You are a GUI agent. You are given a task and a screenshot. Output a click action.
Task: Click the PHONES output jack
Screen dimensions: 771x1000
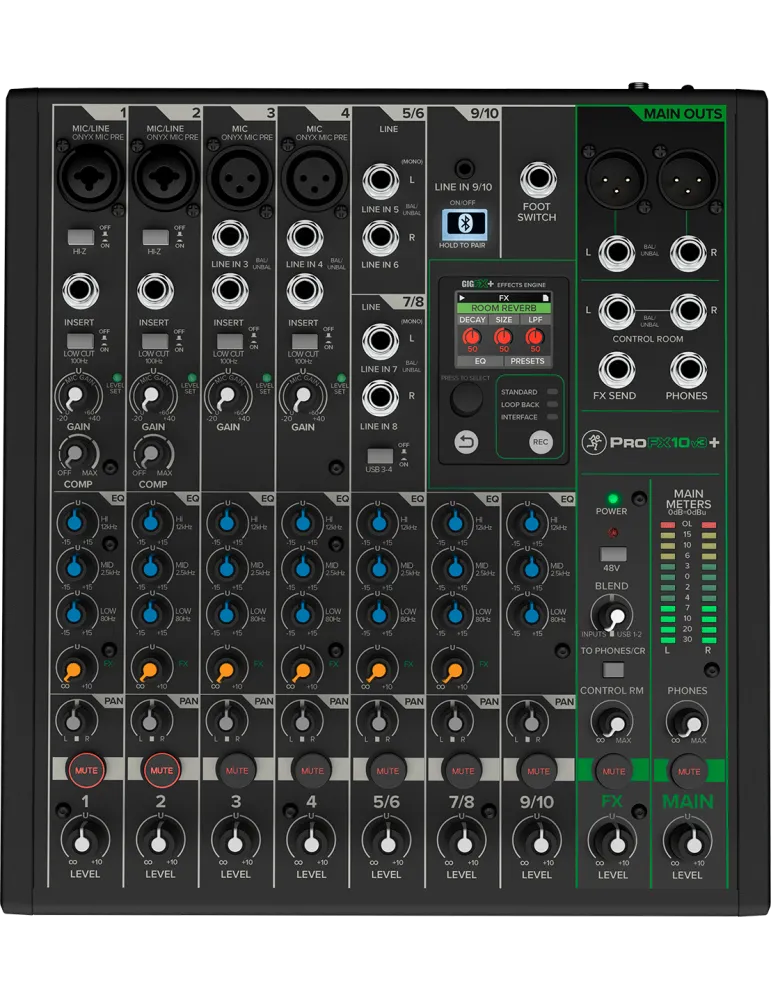click(x=687, y=369)
